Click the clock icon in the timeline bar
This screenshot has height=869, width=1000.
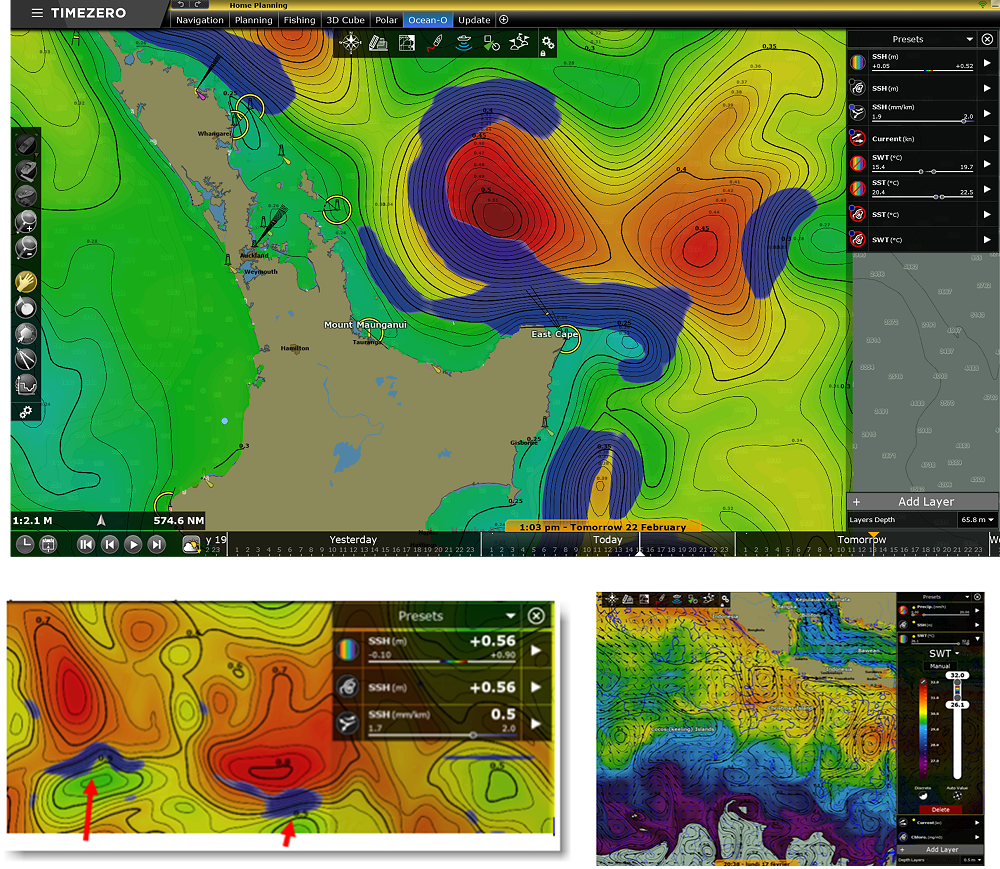(25, 544)
